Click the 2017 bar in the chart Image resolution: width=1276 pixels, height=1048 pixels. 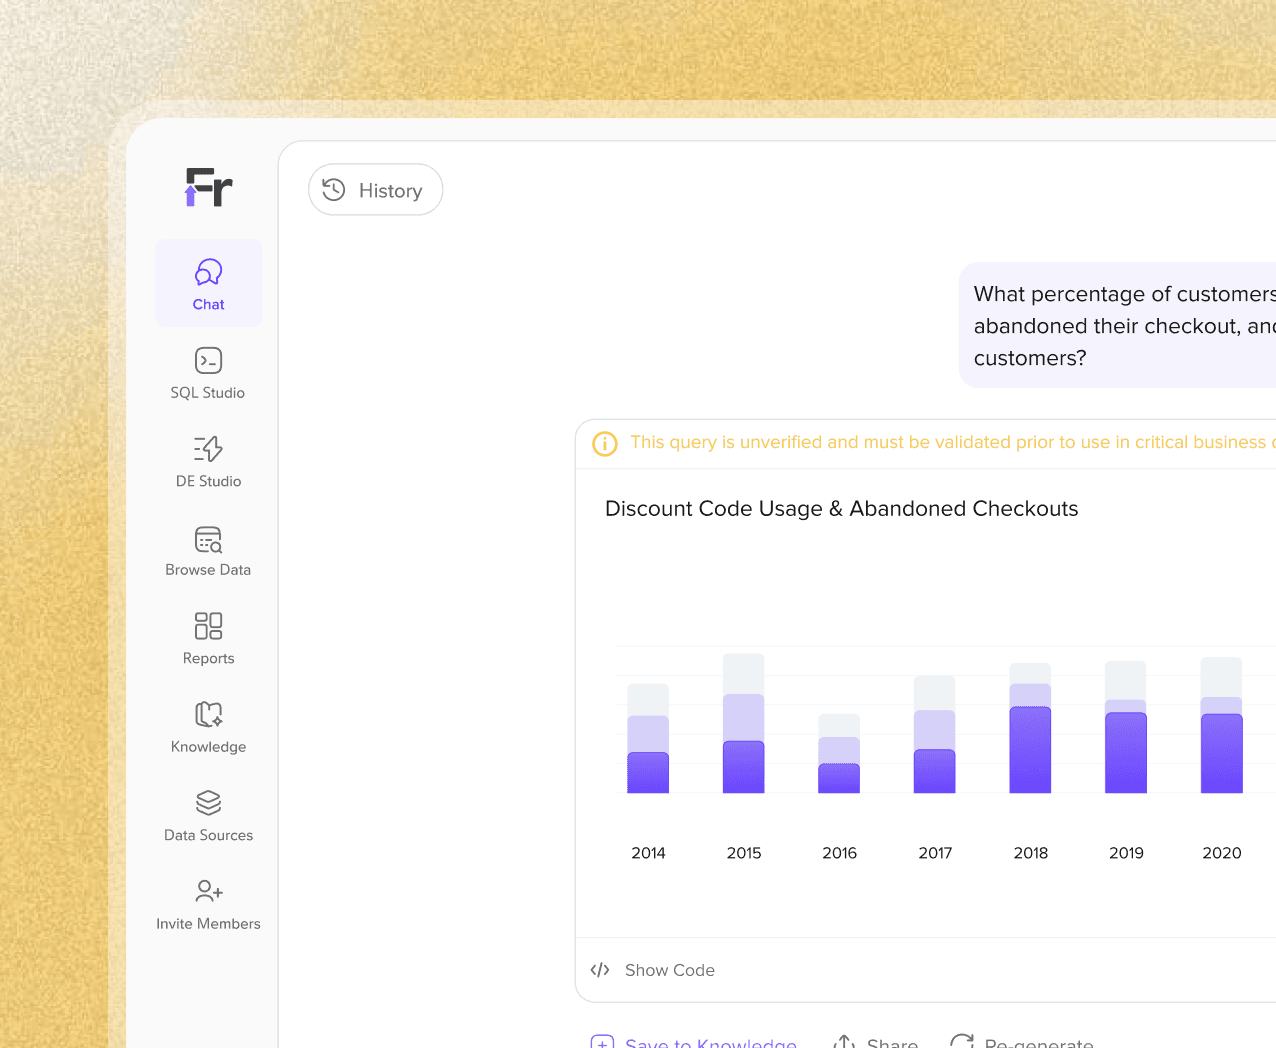(935, 735)
